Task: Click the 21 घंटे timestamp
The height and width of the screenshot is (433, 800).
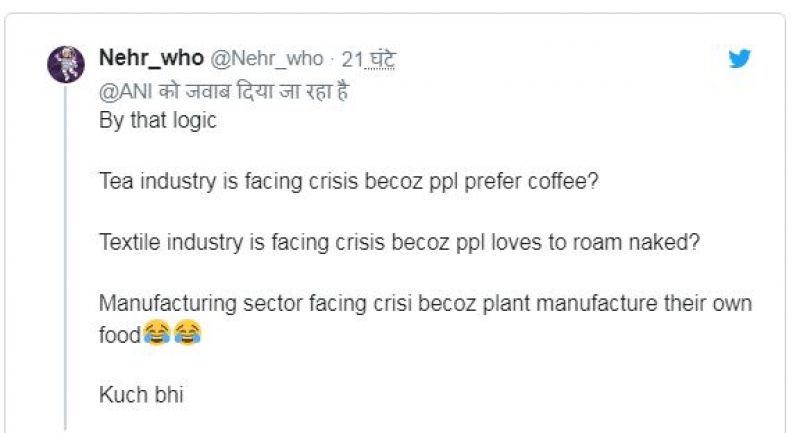Action: (x=369, y=59)
